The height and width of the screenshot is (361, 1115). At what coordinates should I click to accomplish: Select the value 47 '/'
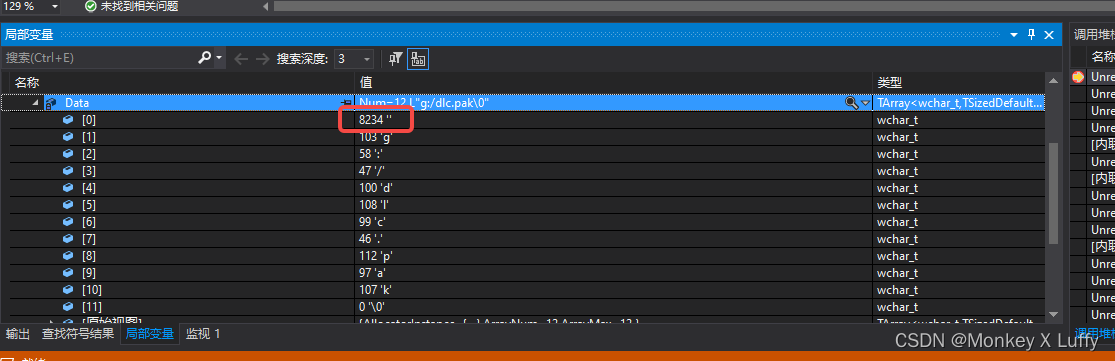372,171
